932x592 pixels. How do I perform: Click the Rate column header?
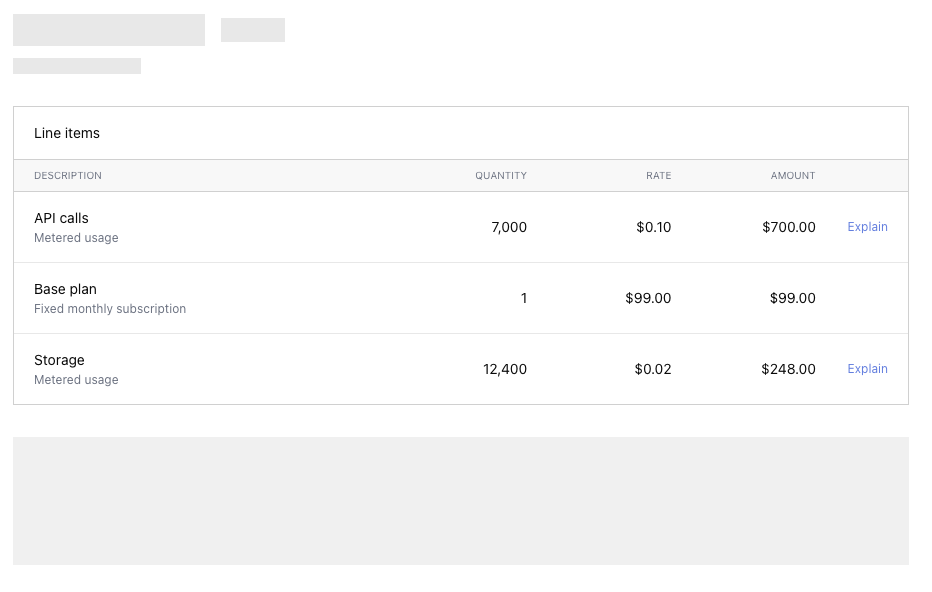tap(658, 176)
